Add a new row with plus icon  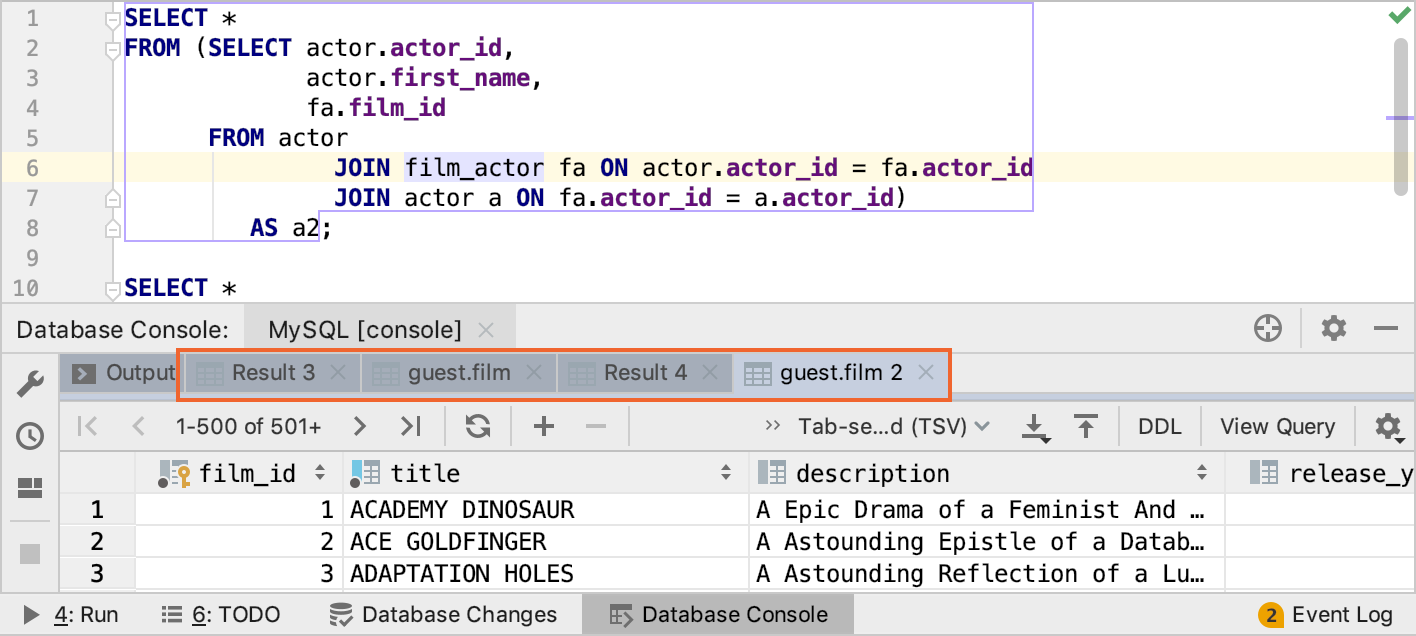[544, 427]
